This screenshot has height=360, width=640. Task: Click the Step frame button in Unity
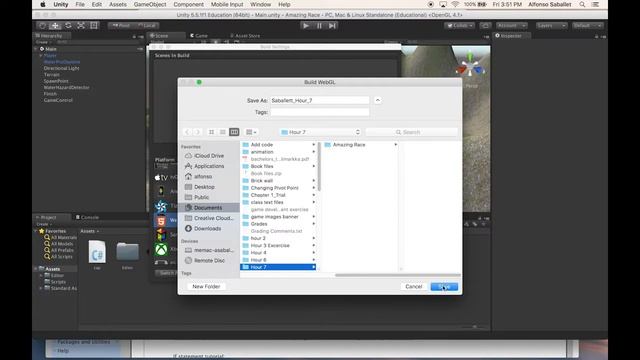pos(332,26)
